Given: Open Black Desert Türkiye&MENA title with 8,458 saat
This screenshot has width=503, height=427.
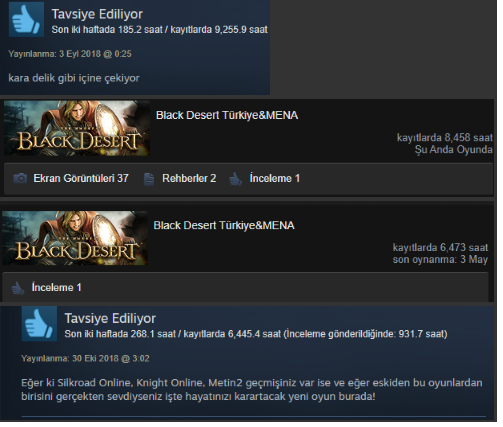Looking at the screenshot, I should pyautogui.click(x=227, y=116).
